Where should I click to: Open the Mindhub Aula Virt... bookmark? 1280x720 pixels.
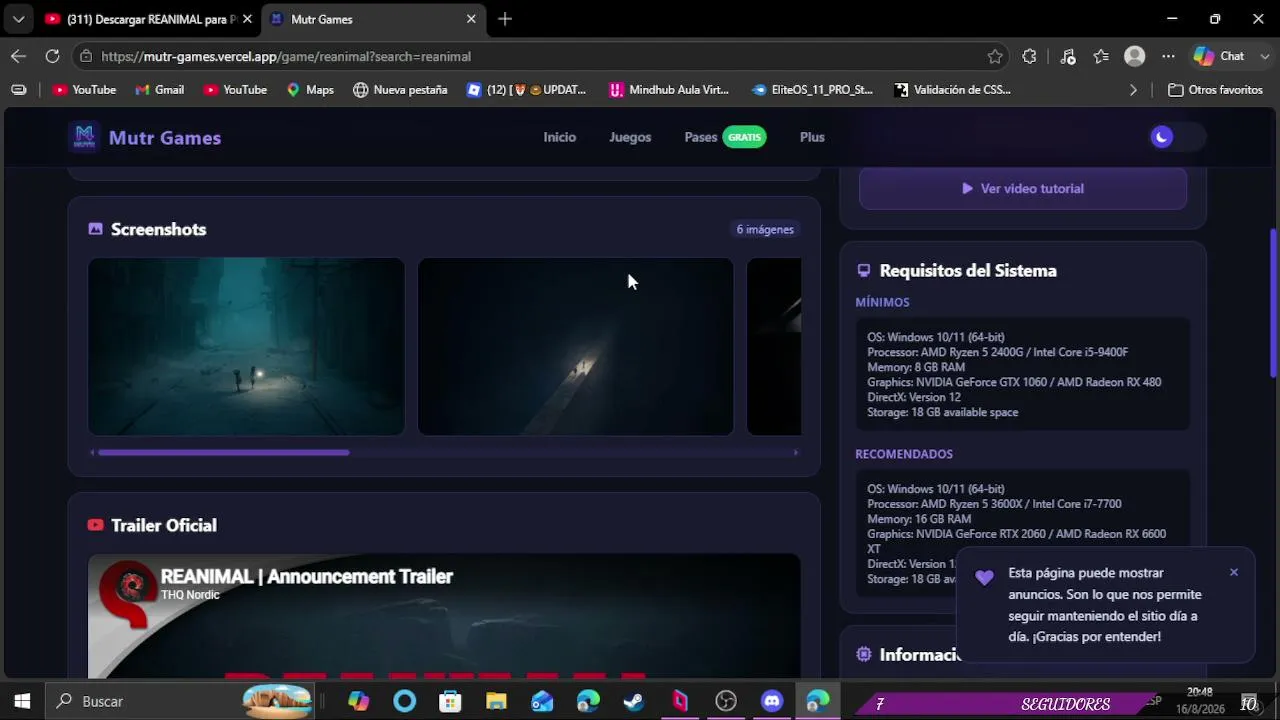[x=669, y=90]
